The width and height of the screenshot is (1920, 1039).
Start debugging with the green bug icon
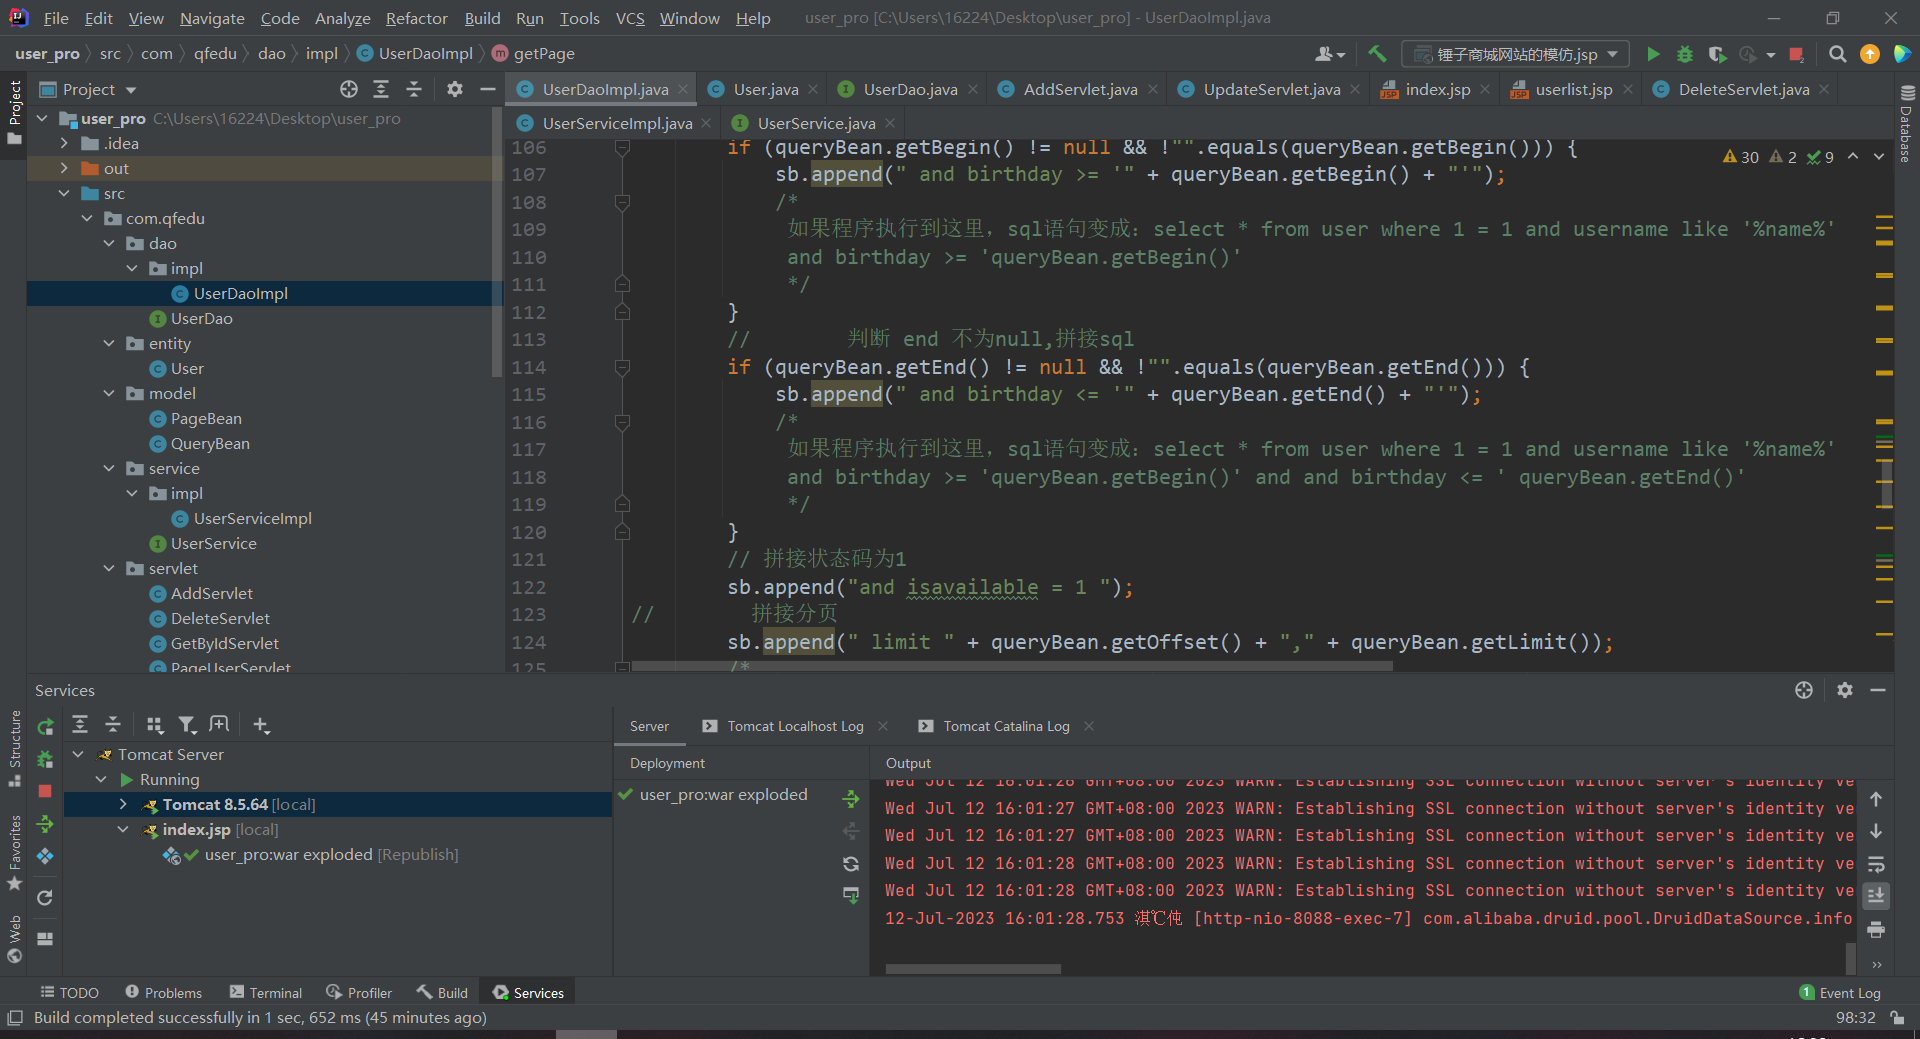click(x=1685, y=54)
